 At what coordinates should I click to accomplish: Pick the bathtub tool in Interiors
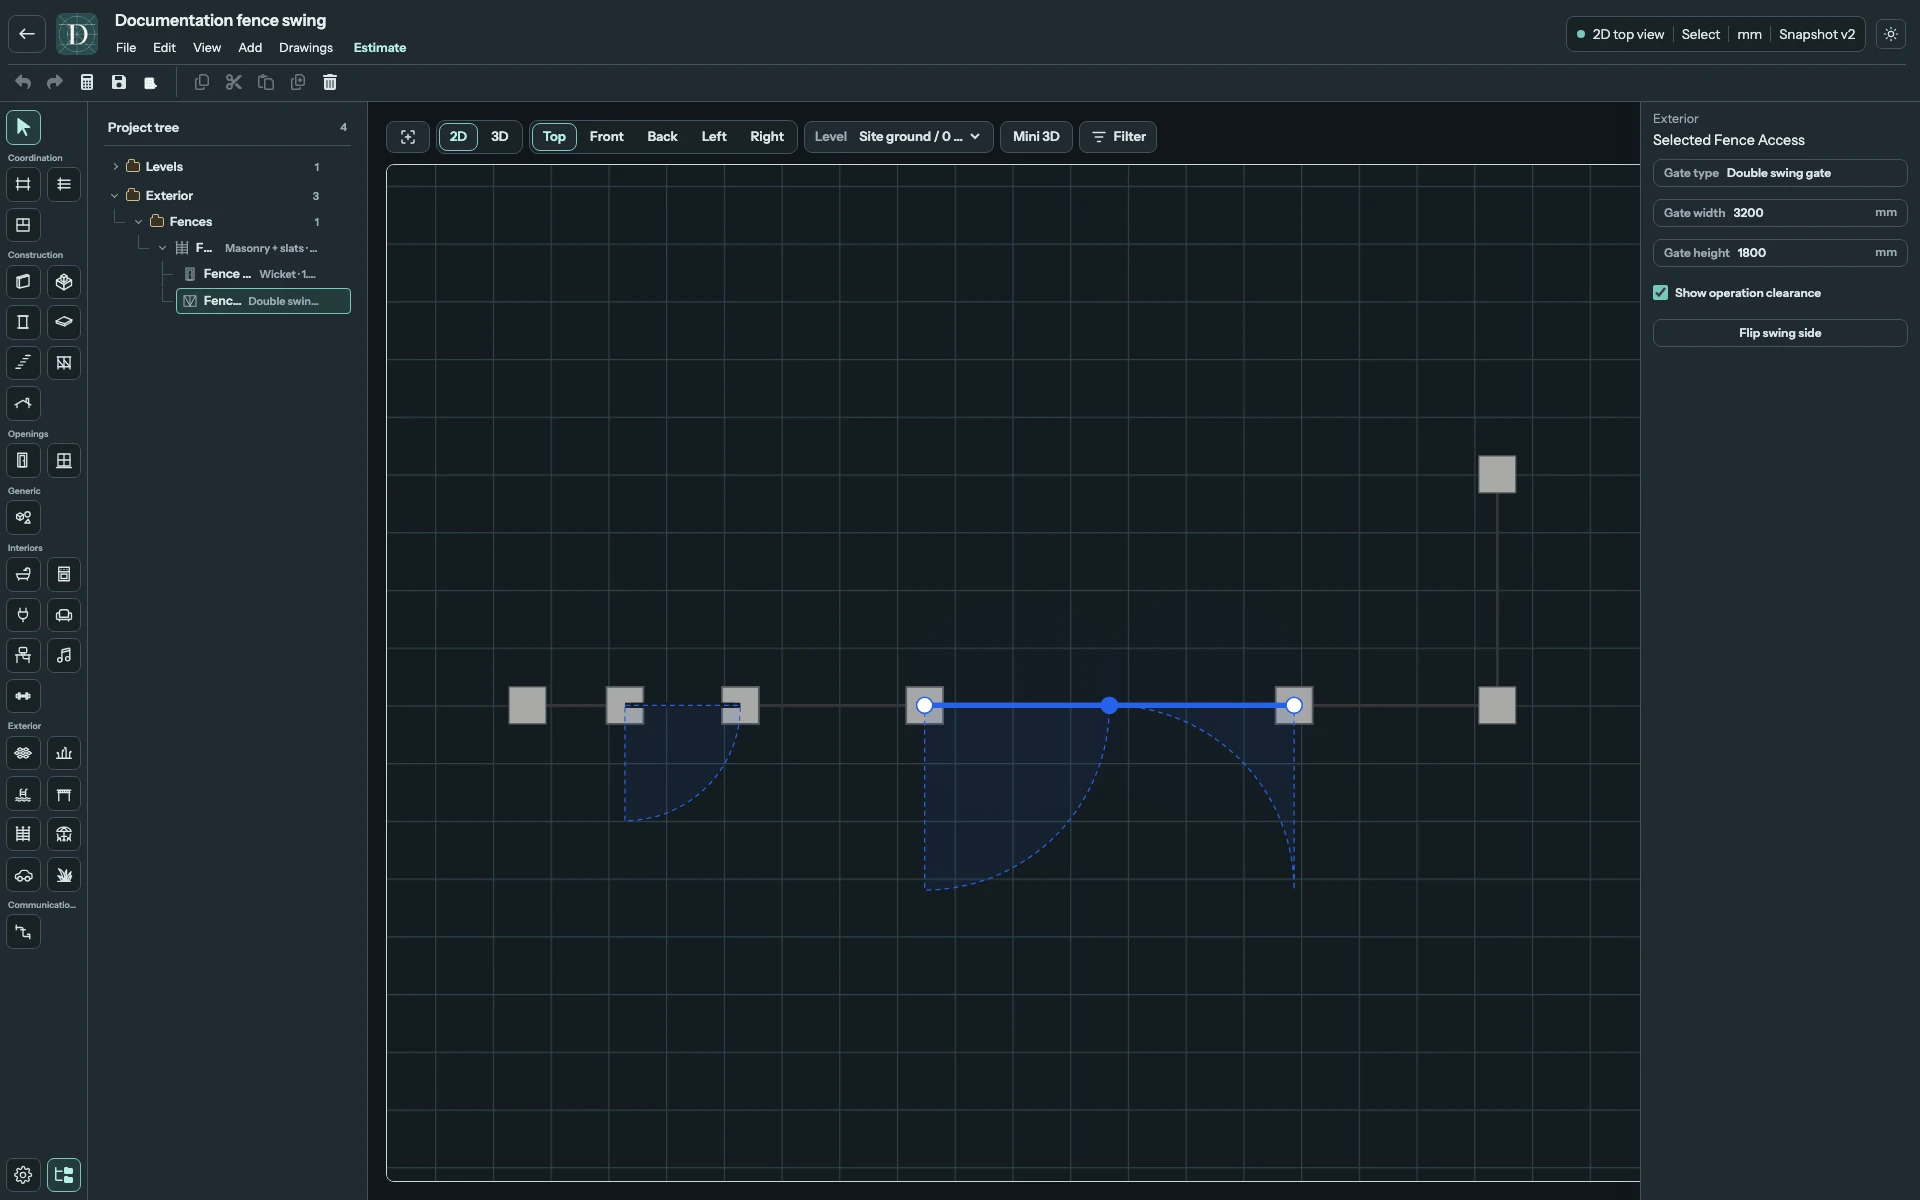pos(23,575)
